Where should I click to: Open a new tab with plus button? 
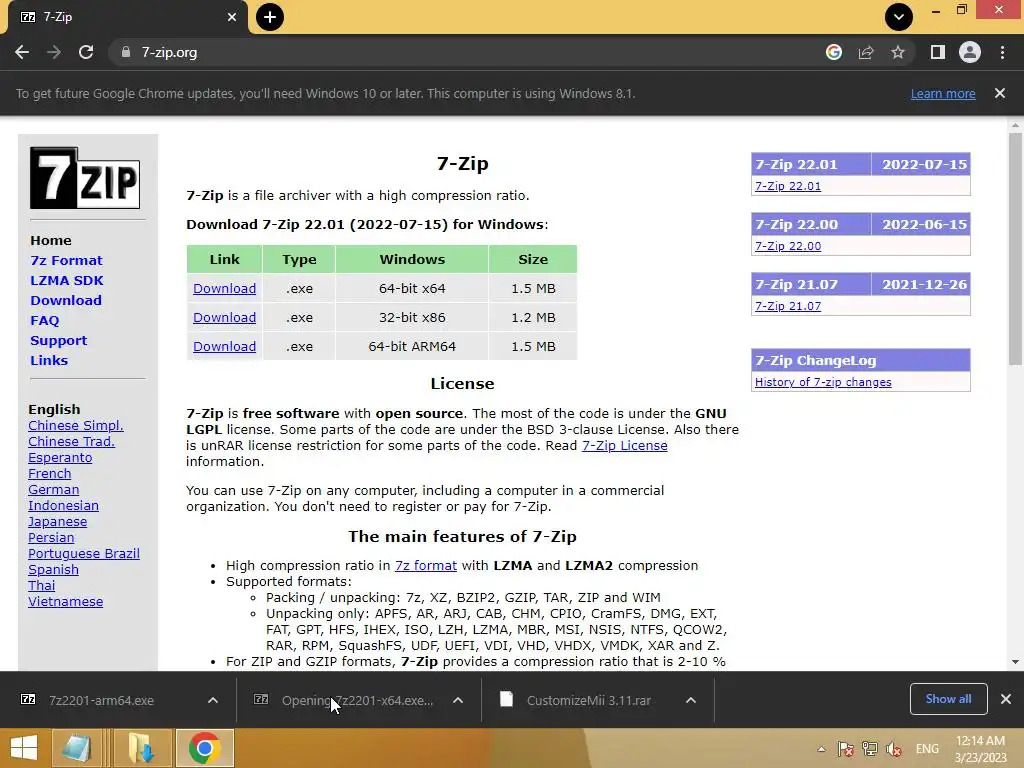point(270,17)
